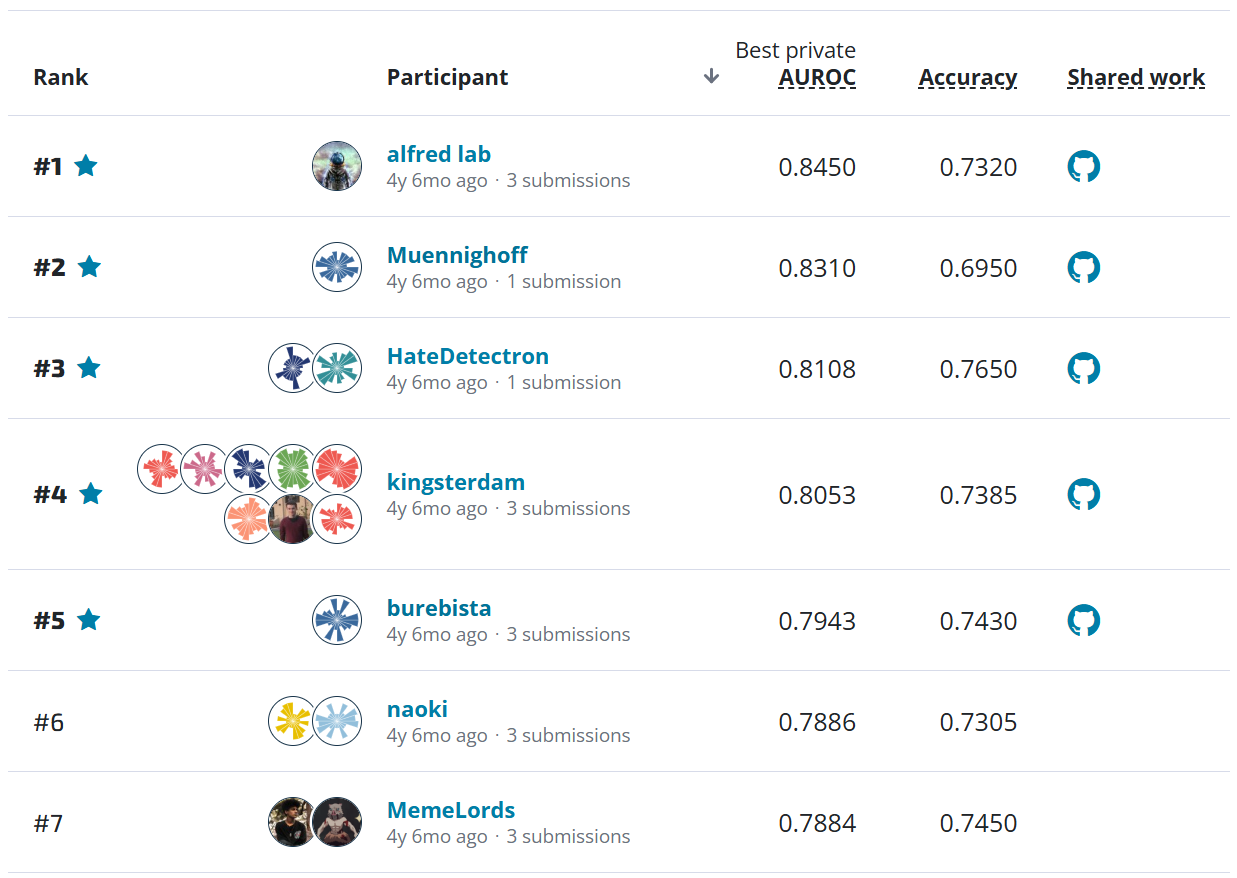The width and height of the screenshot is (1237, 878).
Task: Click the star icon next to rank #1
Action: pyautogui.click(x=86, y=166)
